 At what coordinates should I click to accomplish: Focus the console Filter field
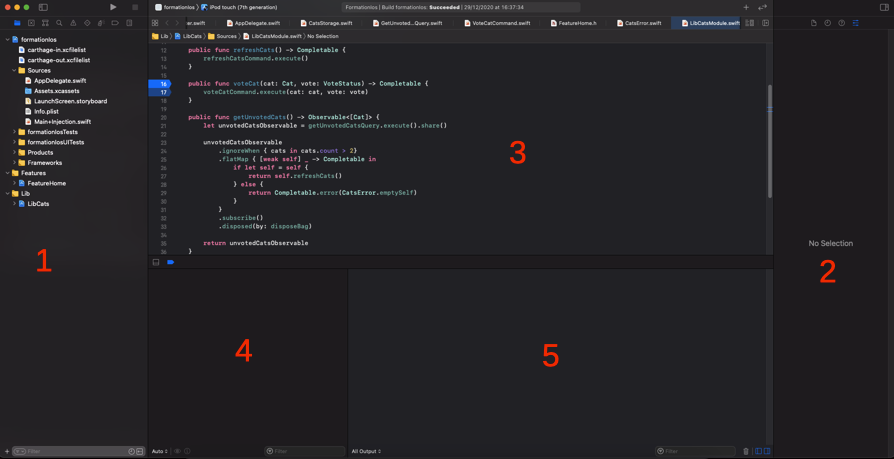point(695,451)
